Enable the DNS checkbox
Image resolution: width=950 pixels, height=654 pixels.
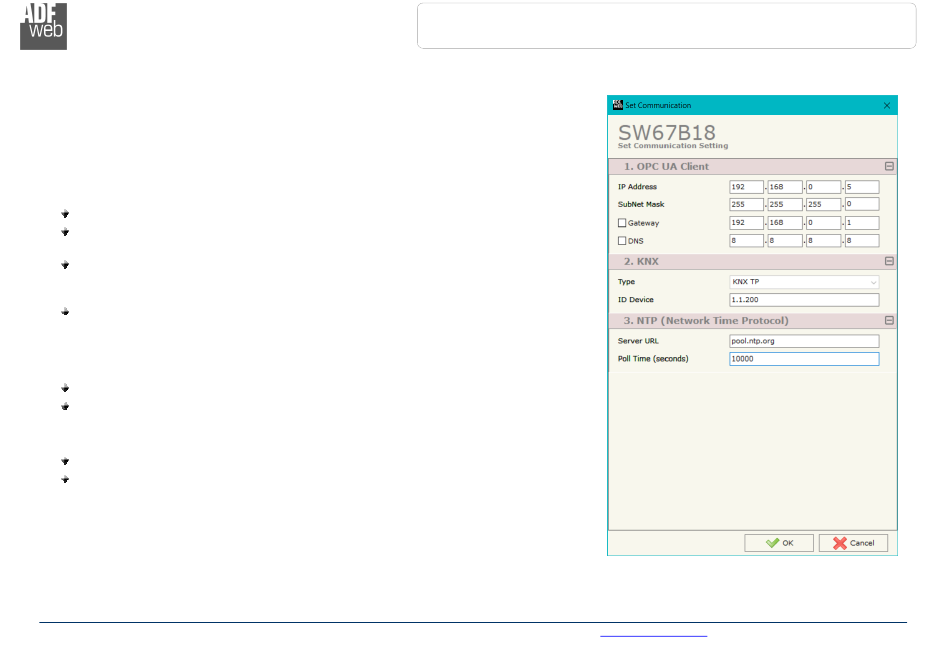pyautogui.click(x=622, y=241)
